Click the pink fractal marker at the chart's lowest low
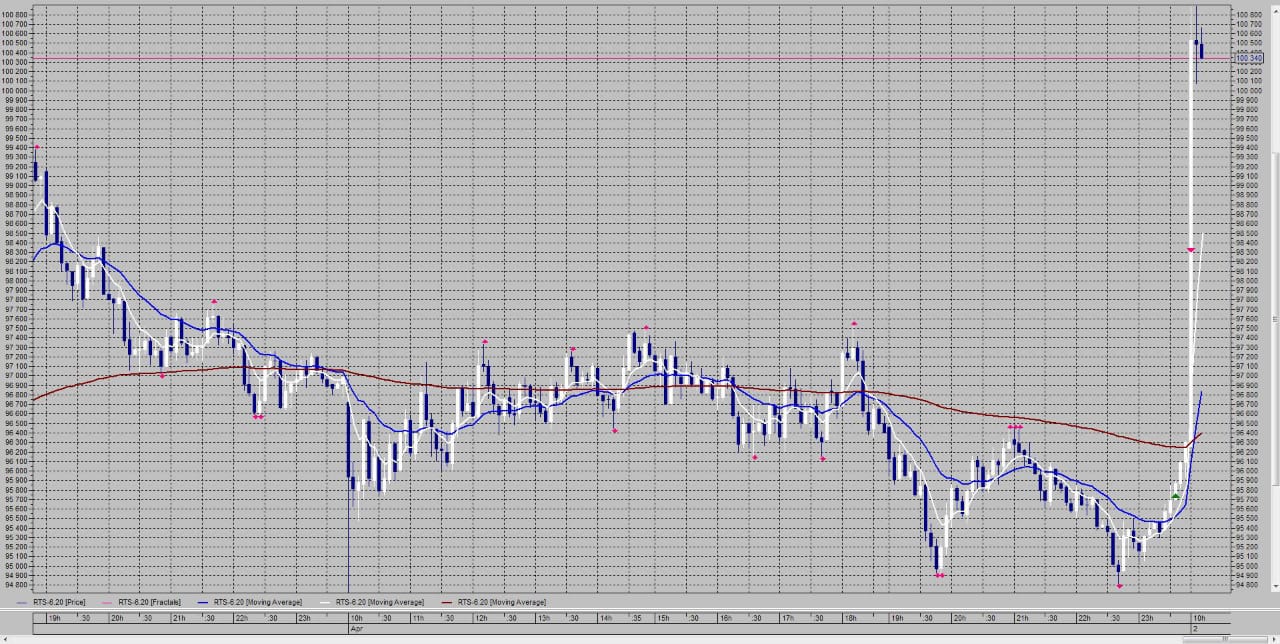 pos(1120,586)
